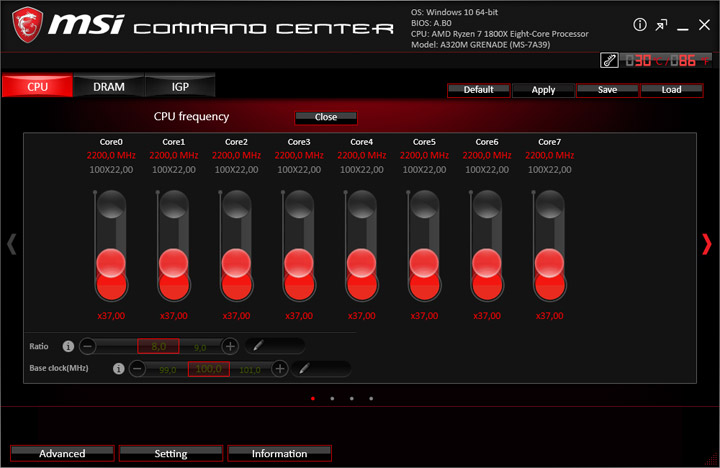Click the thermometer temperature unit icon
This screenshot has height=468, width=720.
click(609, 60)
